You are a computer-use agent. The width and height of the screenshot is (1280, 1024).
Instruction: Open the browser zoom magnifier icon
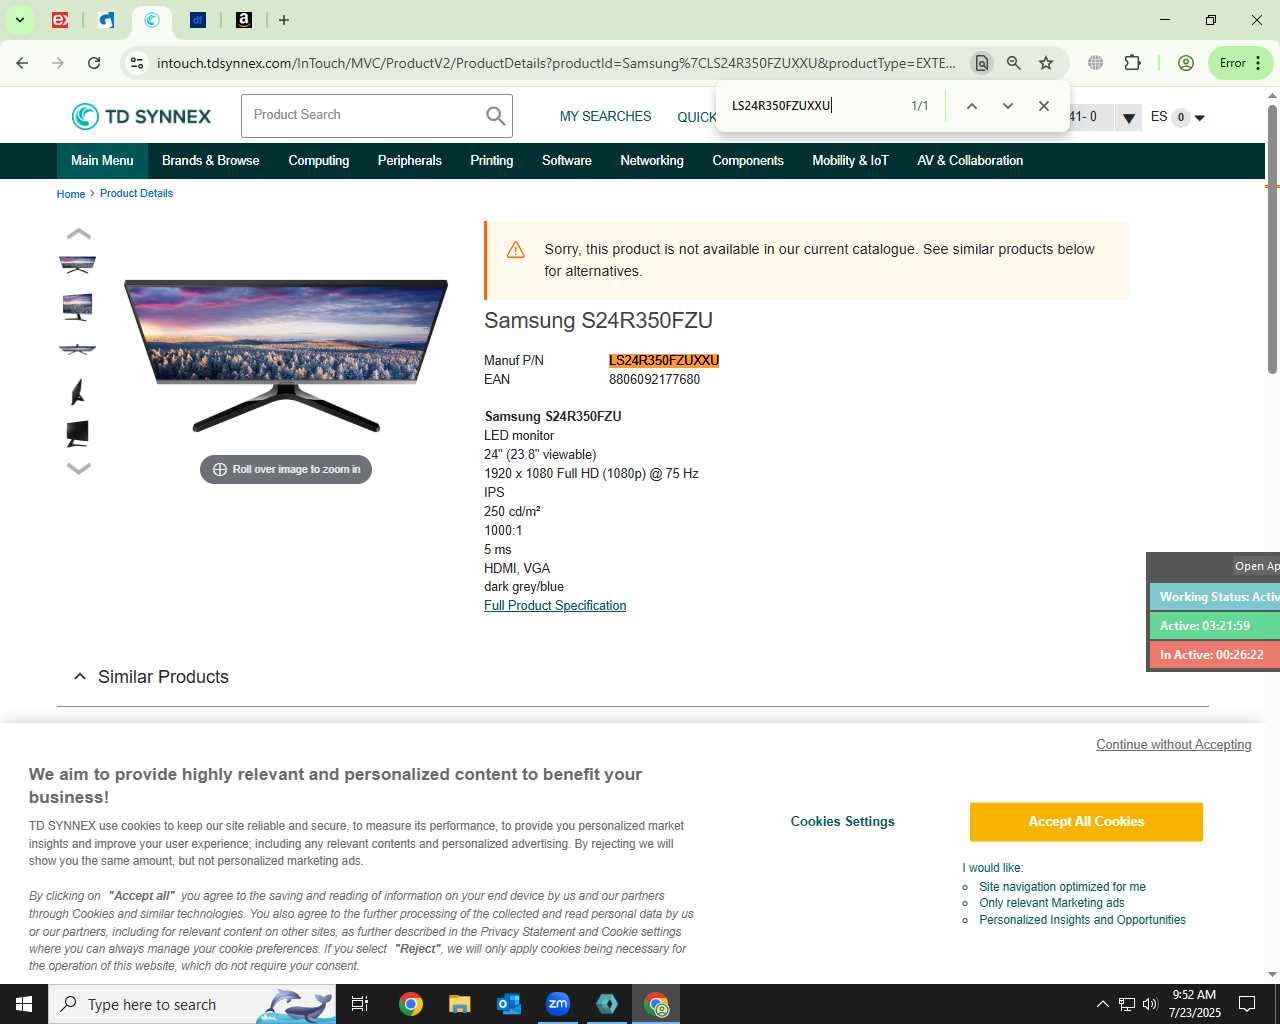(1014, 63)
